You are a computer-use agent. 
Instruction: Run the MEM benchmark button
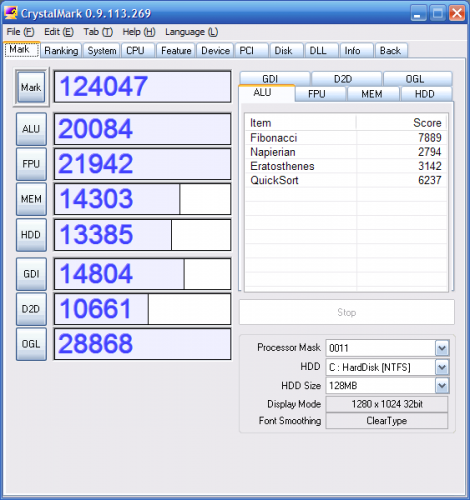point(31,199)
